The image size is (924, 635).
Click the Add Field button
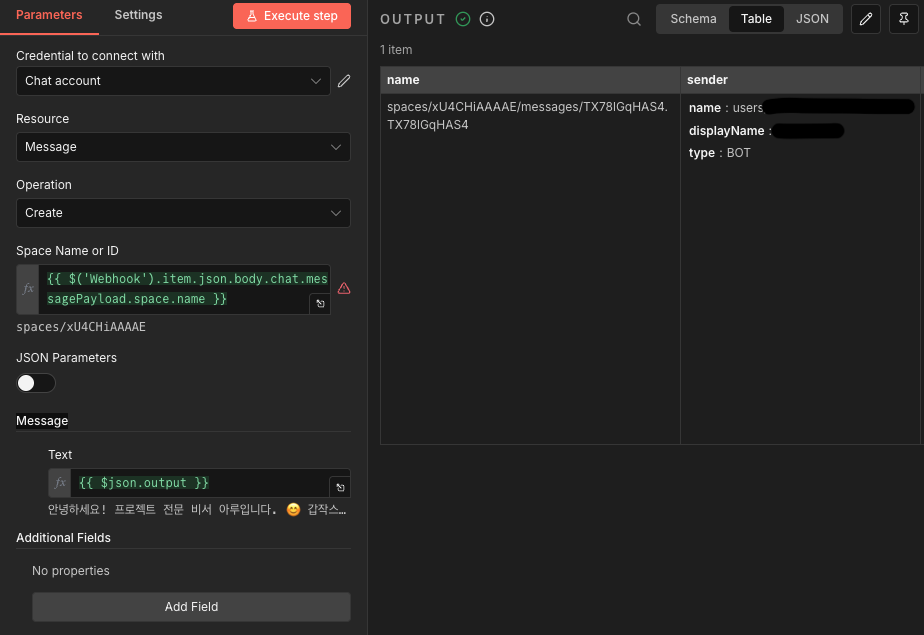[x=191, y=607]
